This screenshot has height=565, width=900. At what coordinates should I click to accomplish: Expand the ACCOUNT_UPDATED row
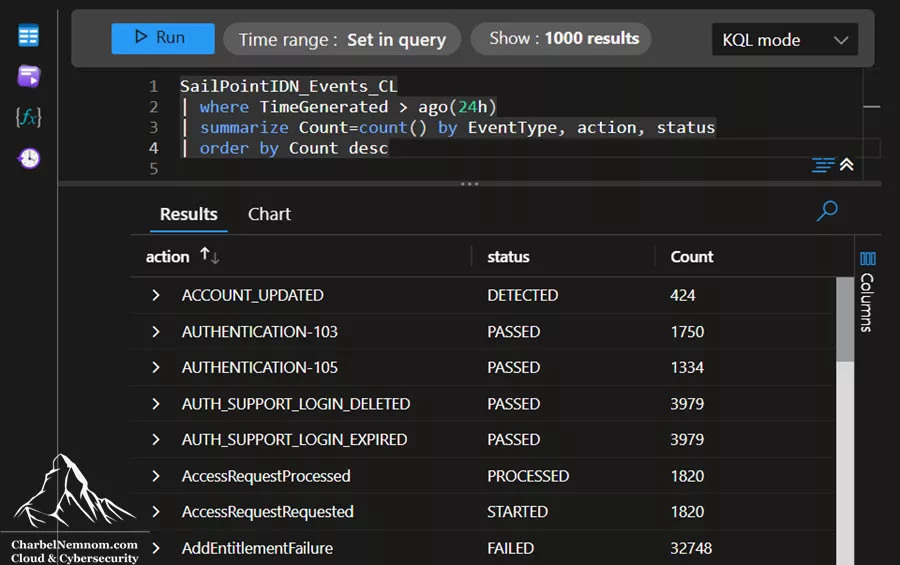(x=156, y=295)
